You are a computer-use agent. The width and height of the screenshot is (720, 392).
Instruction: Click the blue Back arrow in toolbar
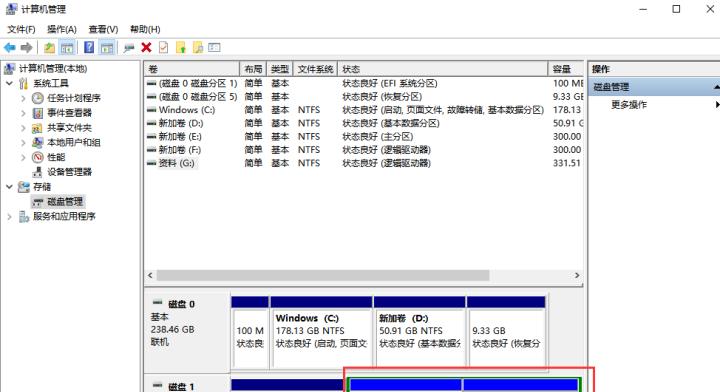click(9, 47)
